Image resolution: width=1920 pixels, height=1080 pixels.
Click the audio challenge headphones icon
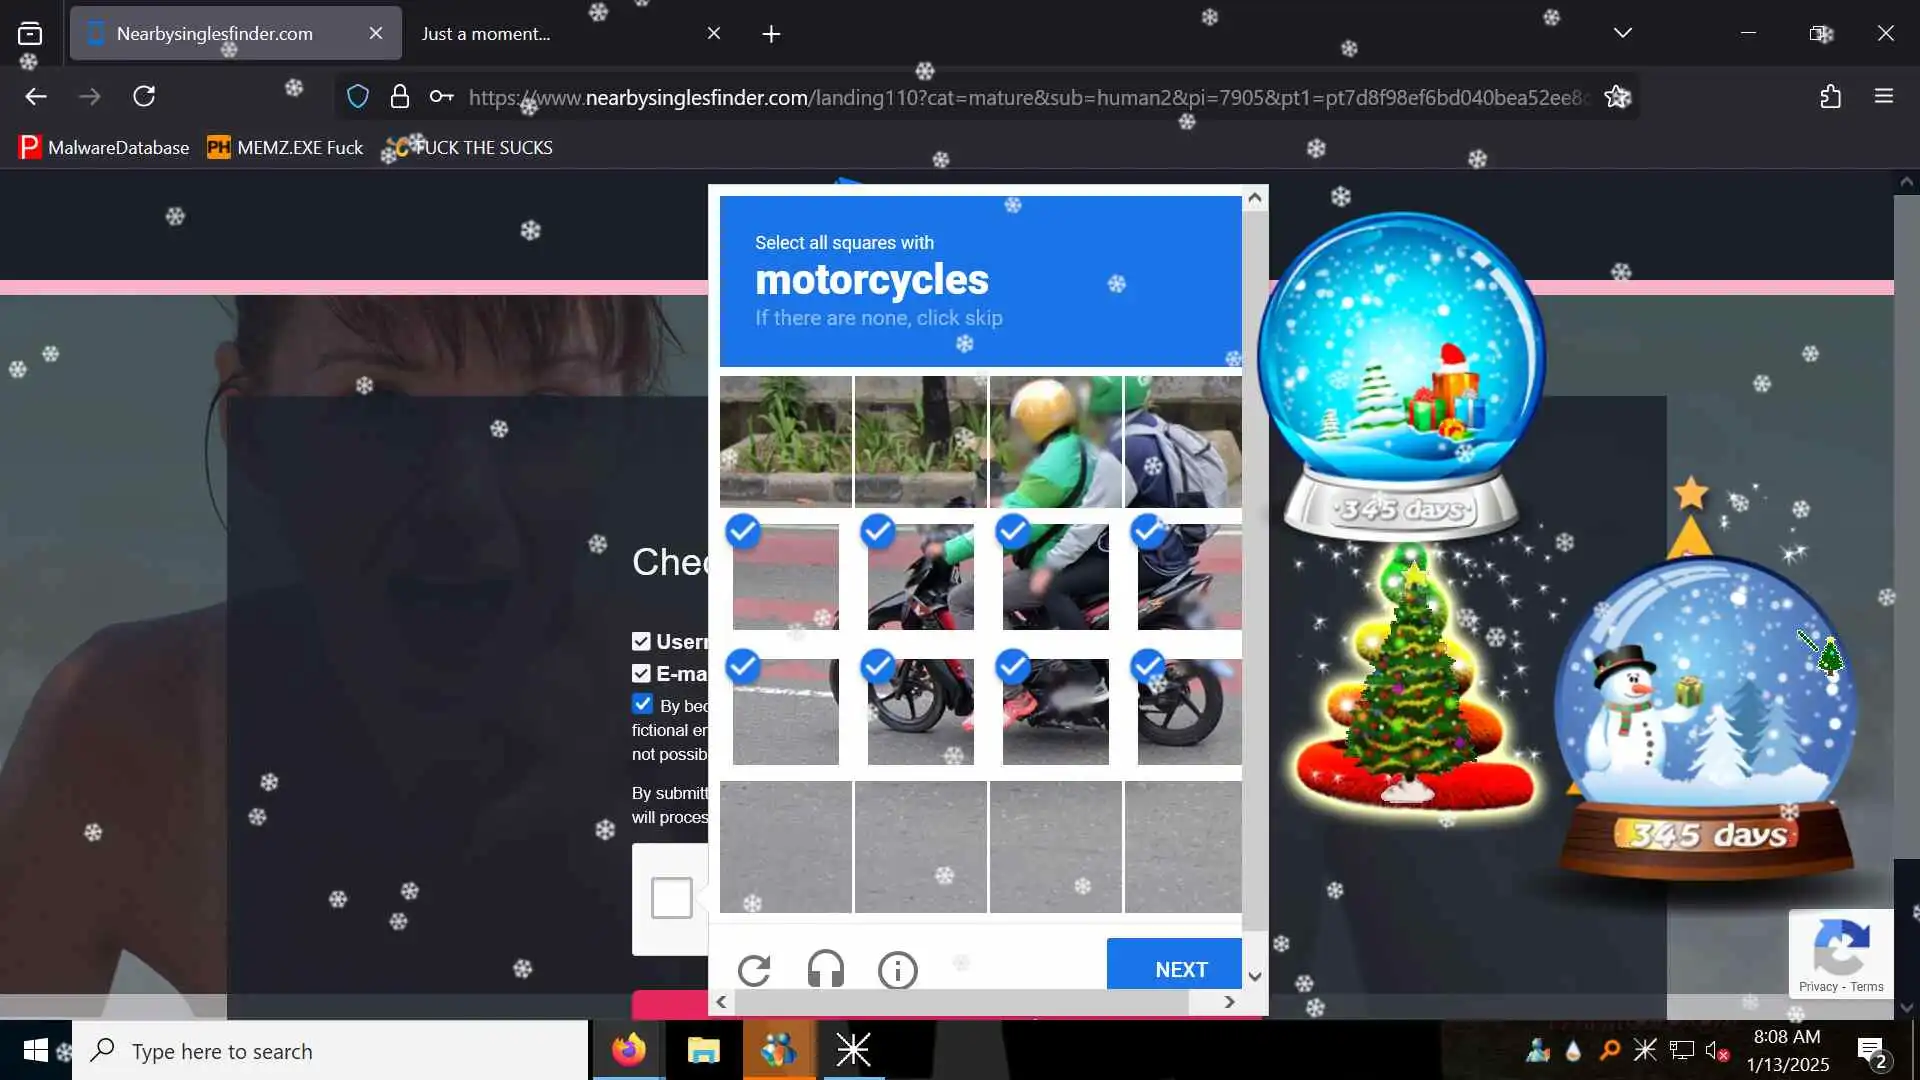tap(826, 969)
